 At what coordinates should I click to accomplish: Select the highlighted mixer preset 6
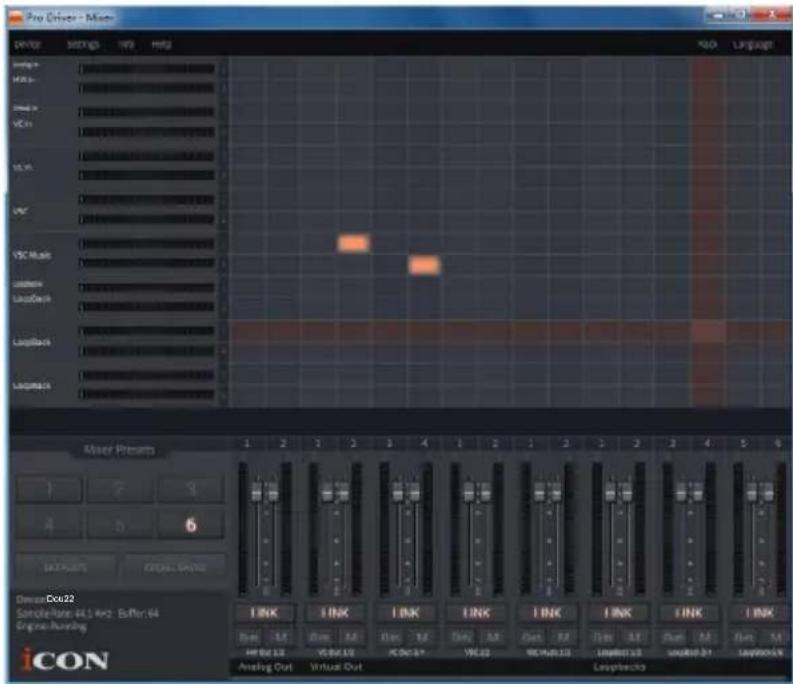[191, 525]
